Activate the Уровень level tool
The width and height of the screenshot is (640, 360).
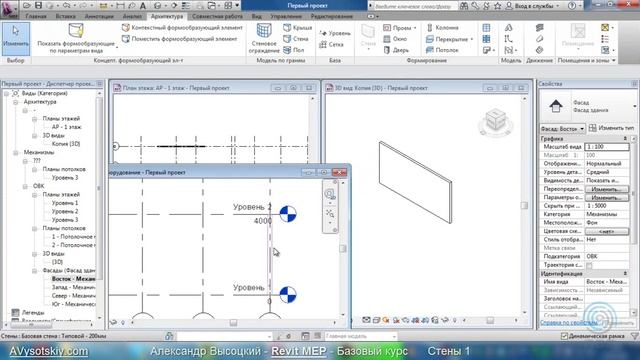pos(335,33)
